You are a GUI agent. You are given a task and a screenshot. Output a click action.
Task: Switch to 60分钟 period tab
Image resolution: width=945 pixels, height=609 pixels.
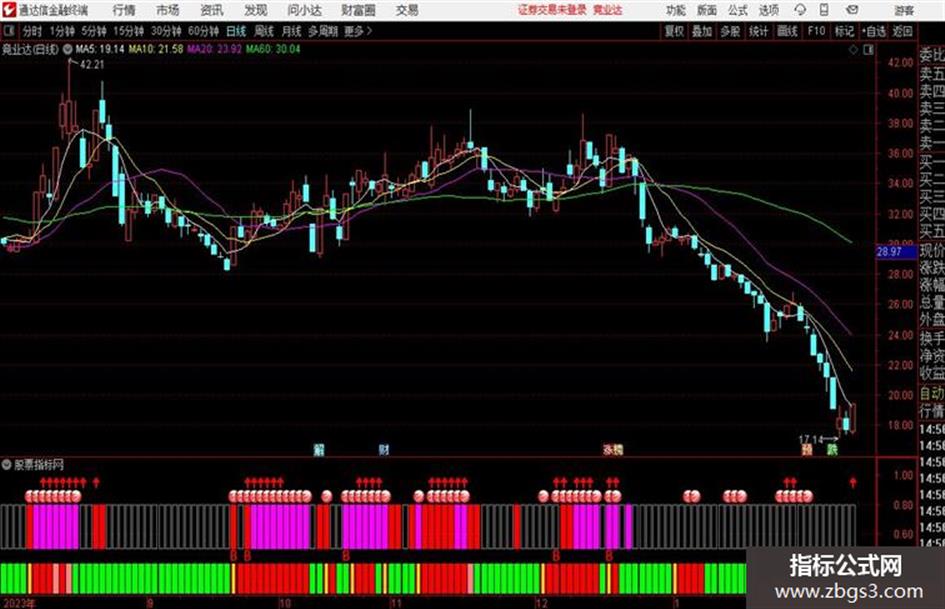[x=203, y=31]
